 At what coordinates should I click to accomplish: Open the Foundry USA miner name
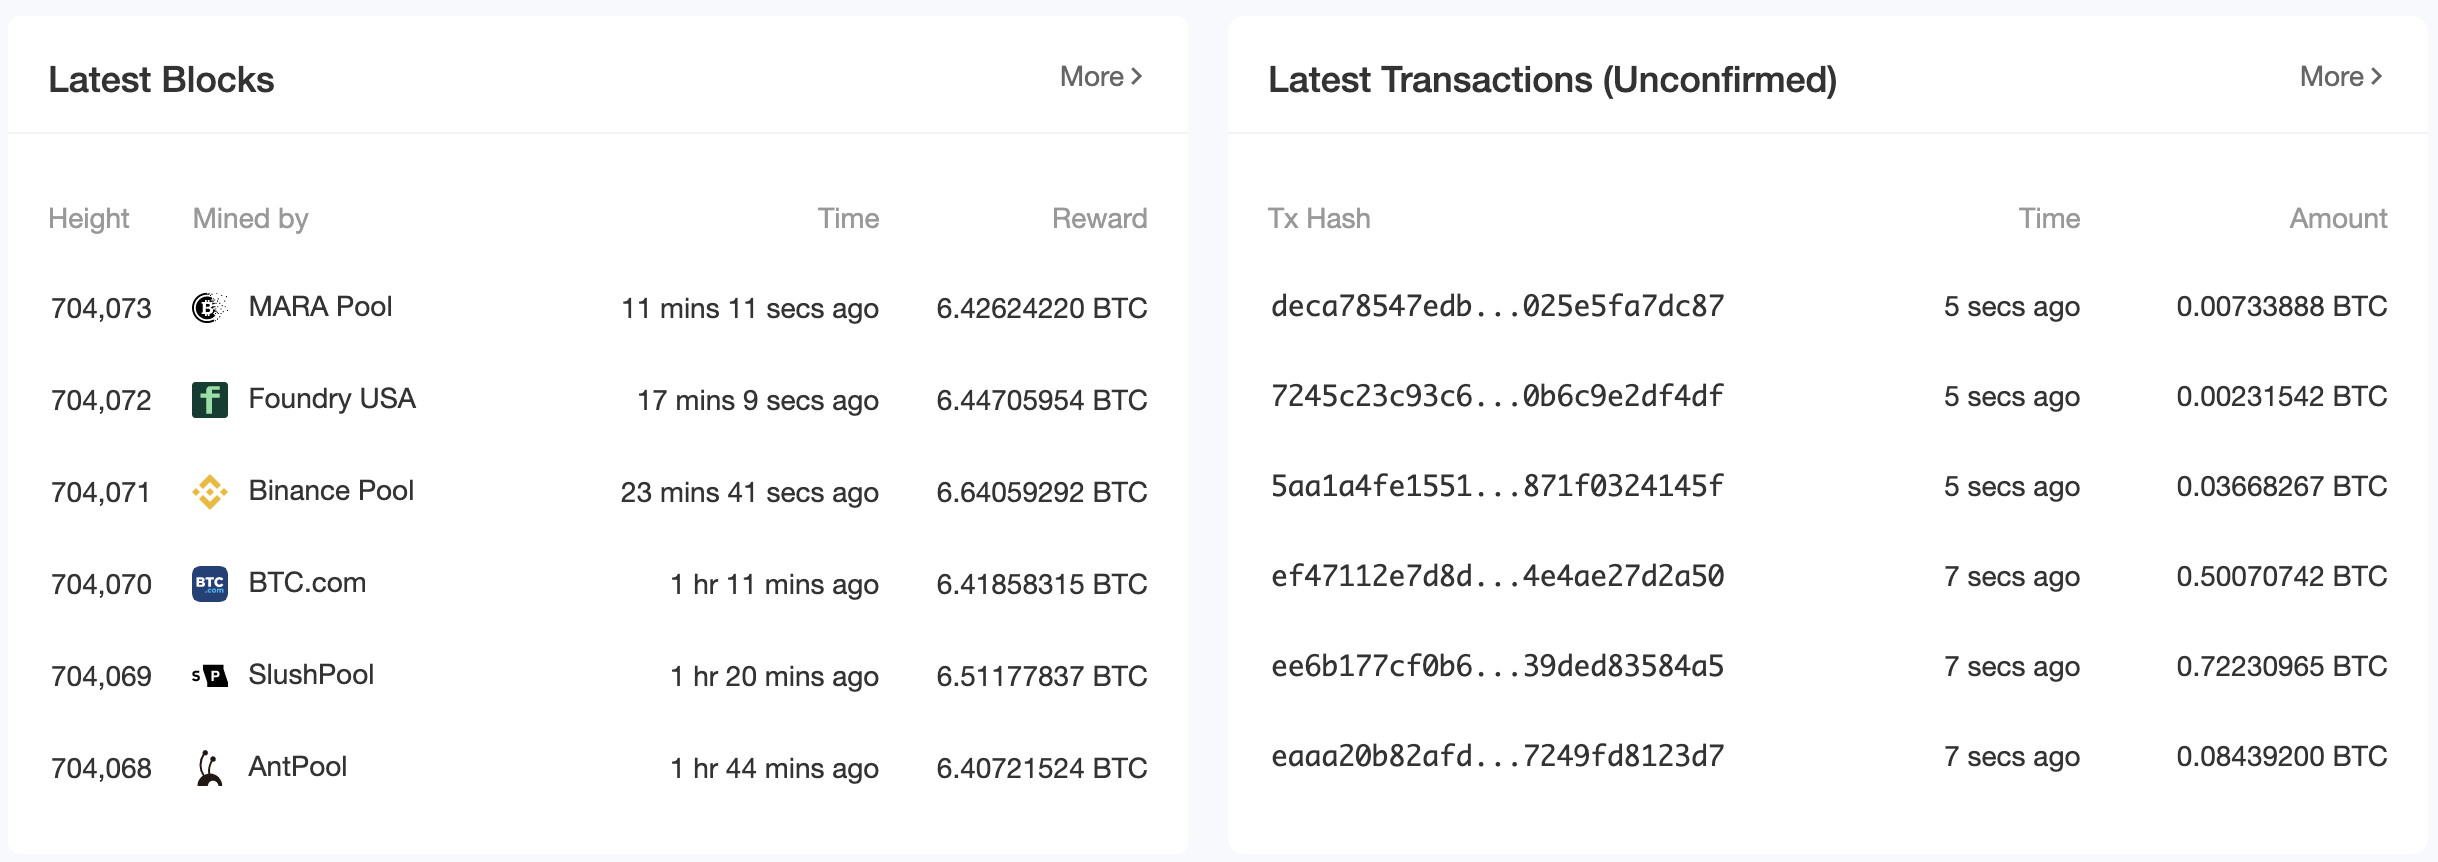332,398
